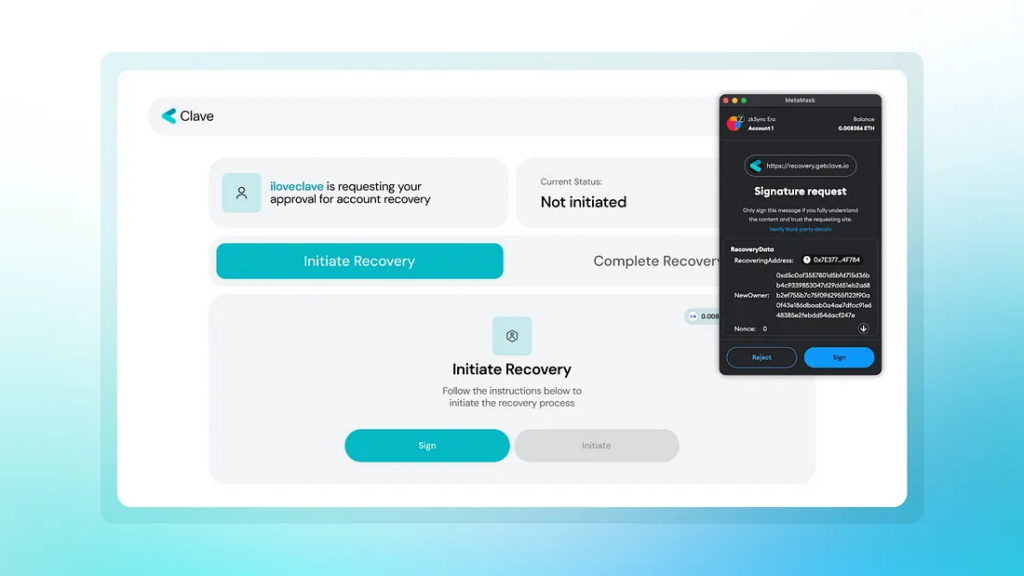Click the shield icon above Initiate Recovery heading
The width and height of the screenshot is (1024, 576).
tap(512, 336)
